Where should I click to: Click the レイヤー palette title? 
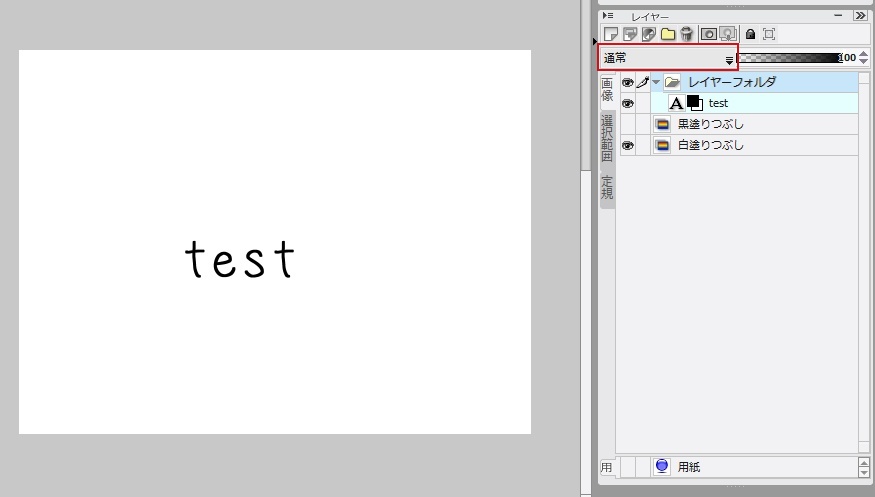click(x=650, y=17)
